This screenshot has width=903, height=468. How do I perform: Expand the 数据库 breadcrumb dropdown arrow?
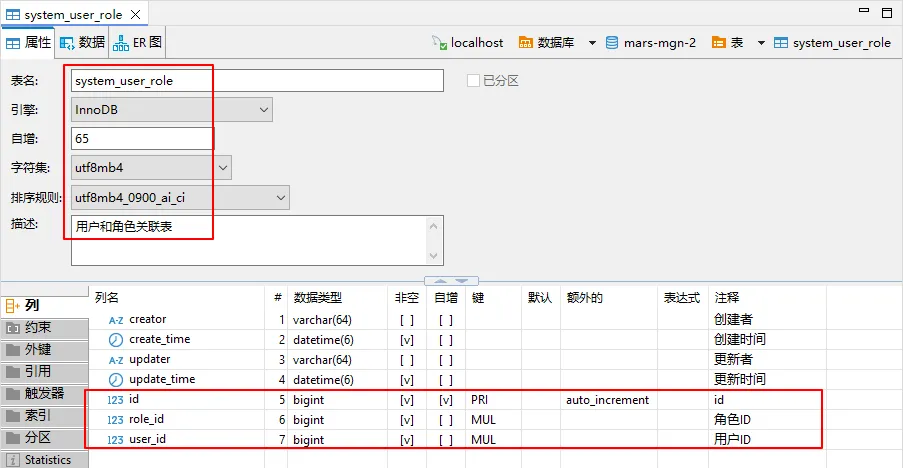pos(592,43)
